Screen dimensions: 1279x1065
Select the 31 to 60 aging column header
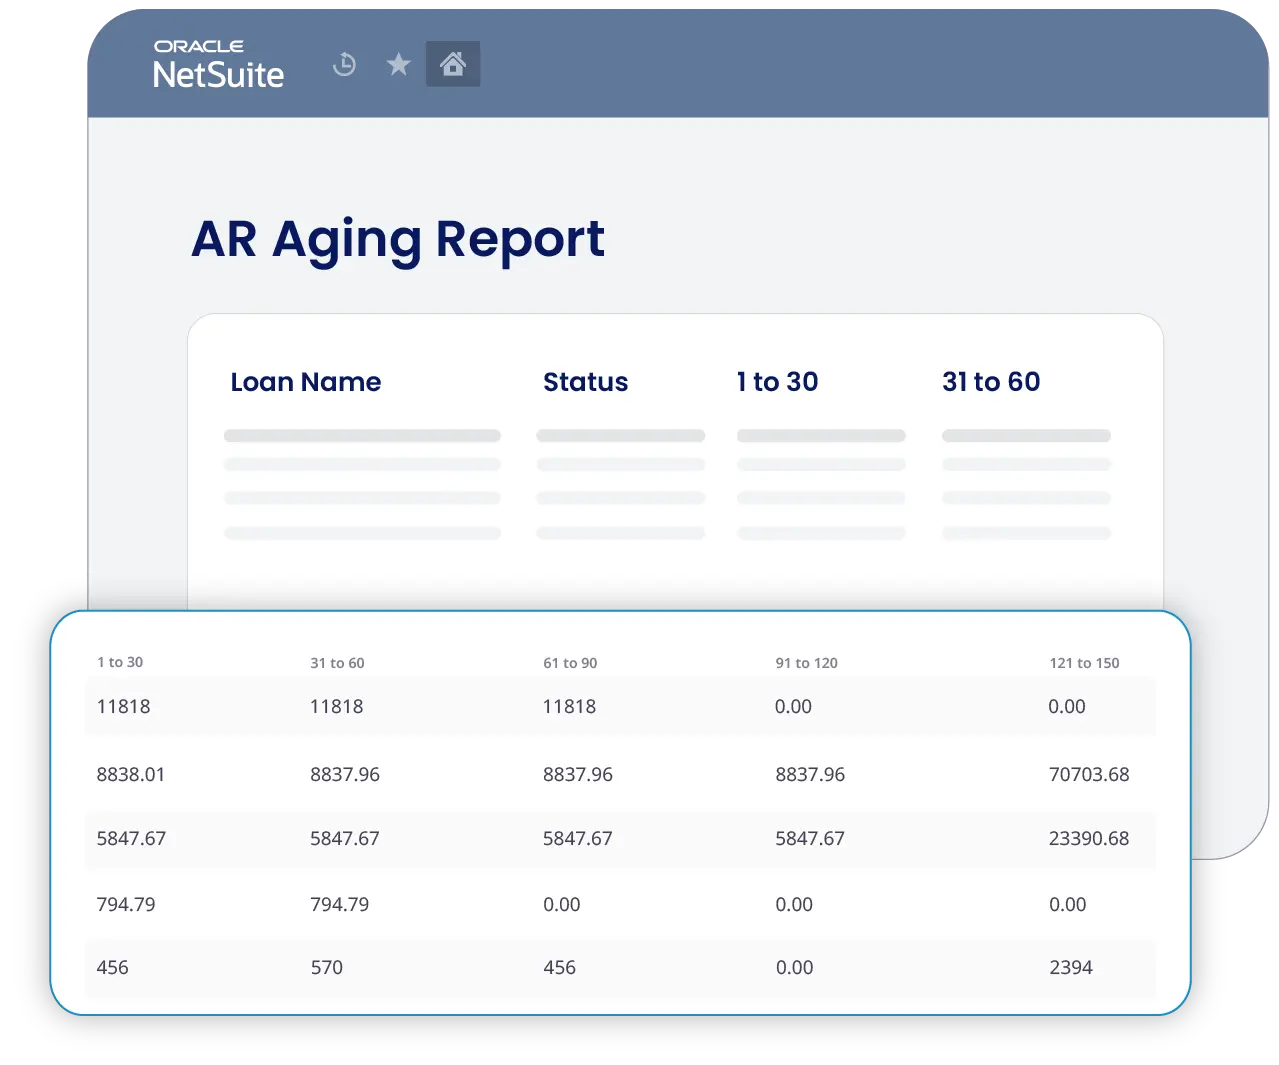pyautogui.click(x=991, y=382)
